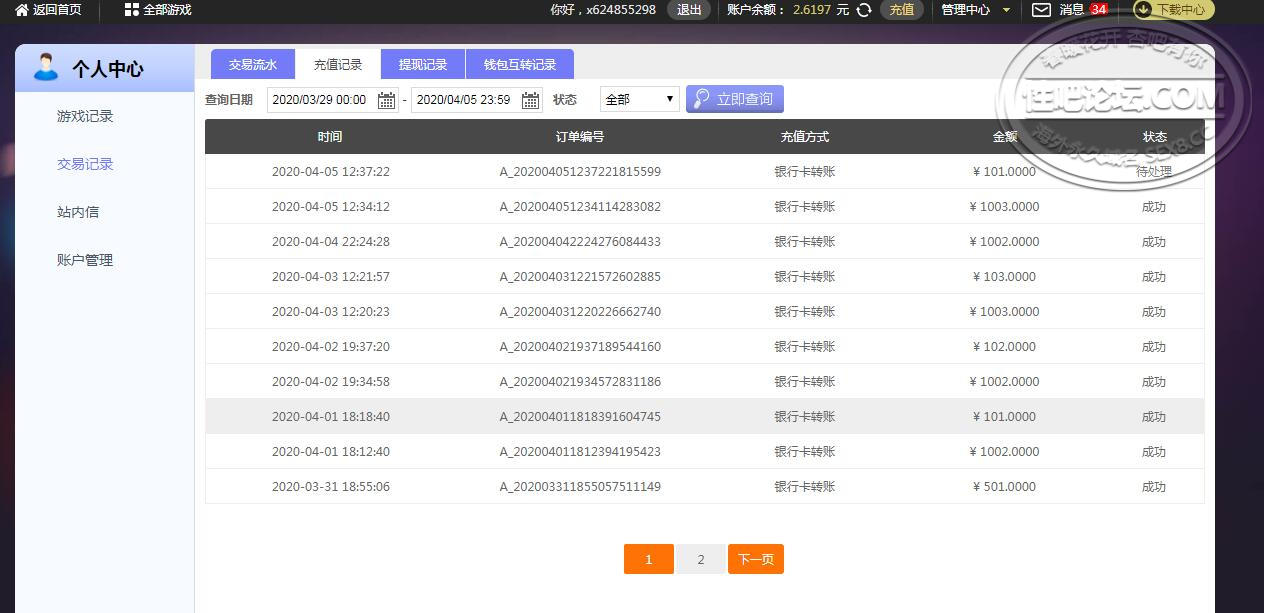Click the 待处理 status in the first row
The height and width of the screenshot is (613, 1264).
(x=1154, y=172)
